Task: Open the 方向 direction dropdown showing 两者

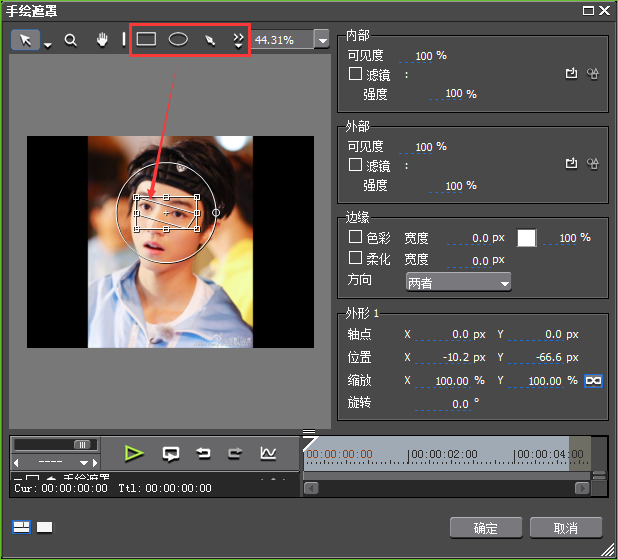Action: (458, 283)
